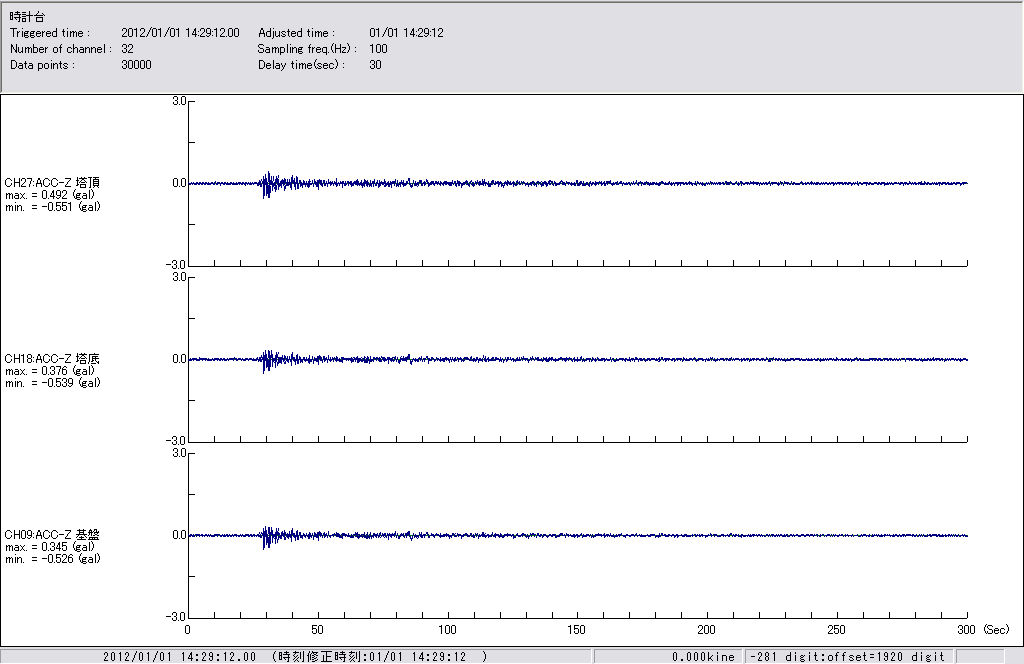Click the CH09 max. = 0.345 reading
Image resolution: width=1024 pixels, height=664 pixels.
[x=50, y=546]
